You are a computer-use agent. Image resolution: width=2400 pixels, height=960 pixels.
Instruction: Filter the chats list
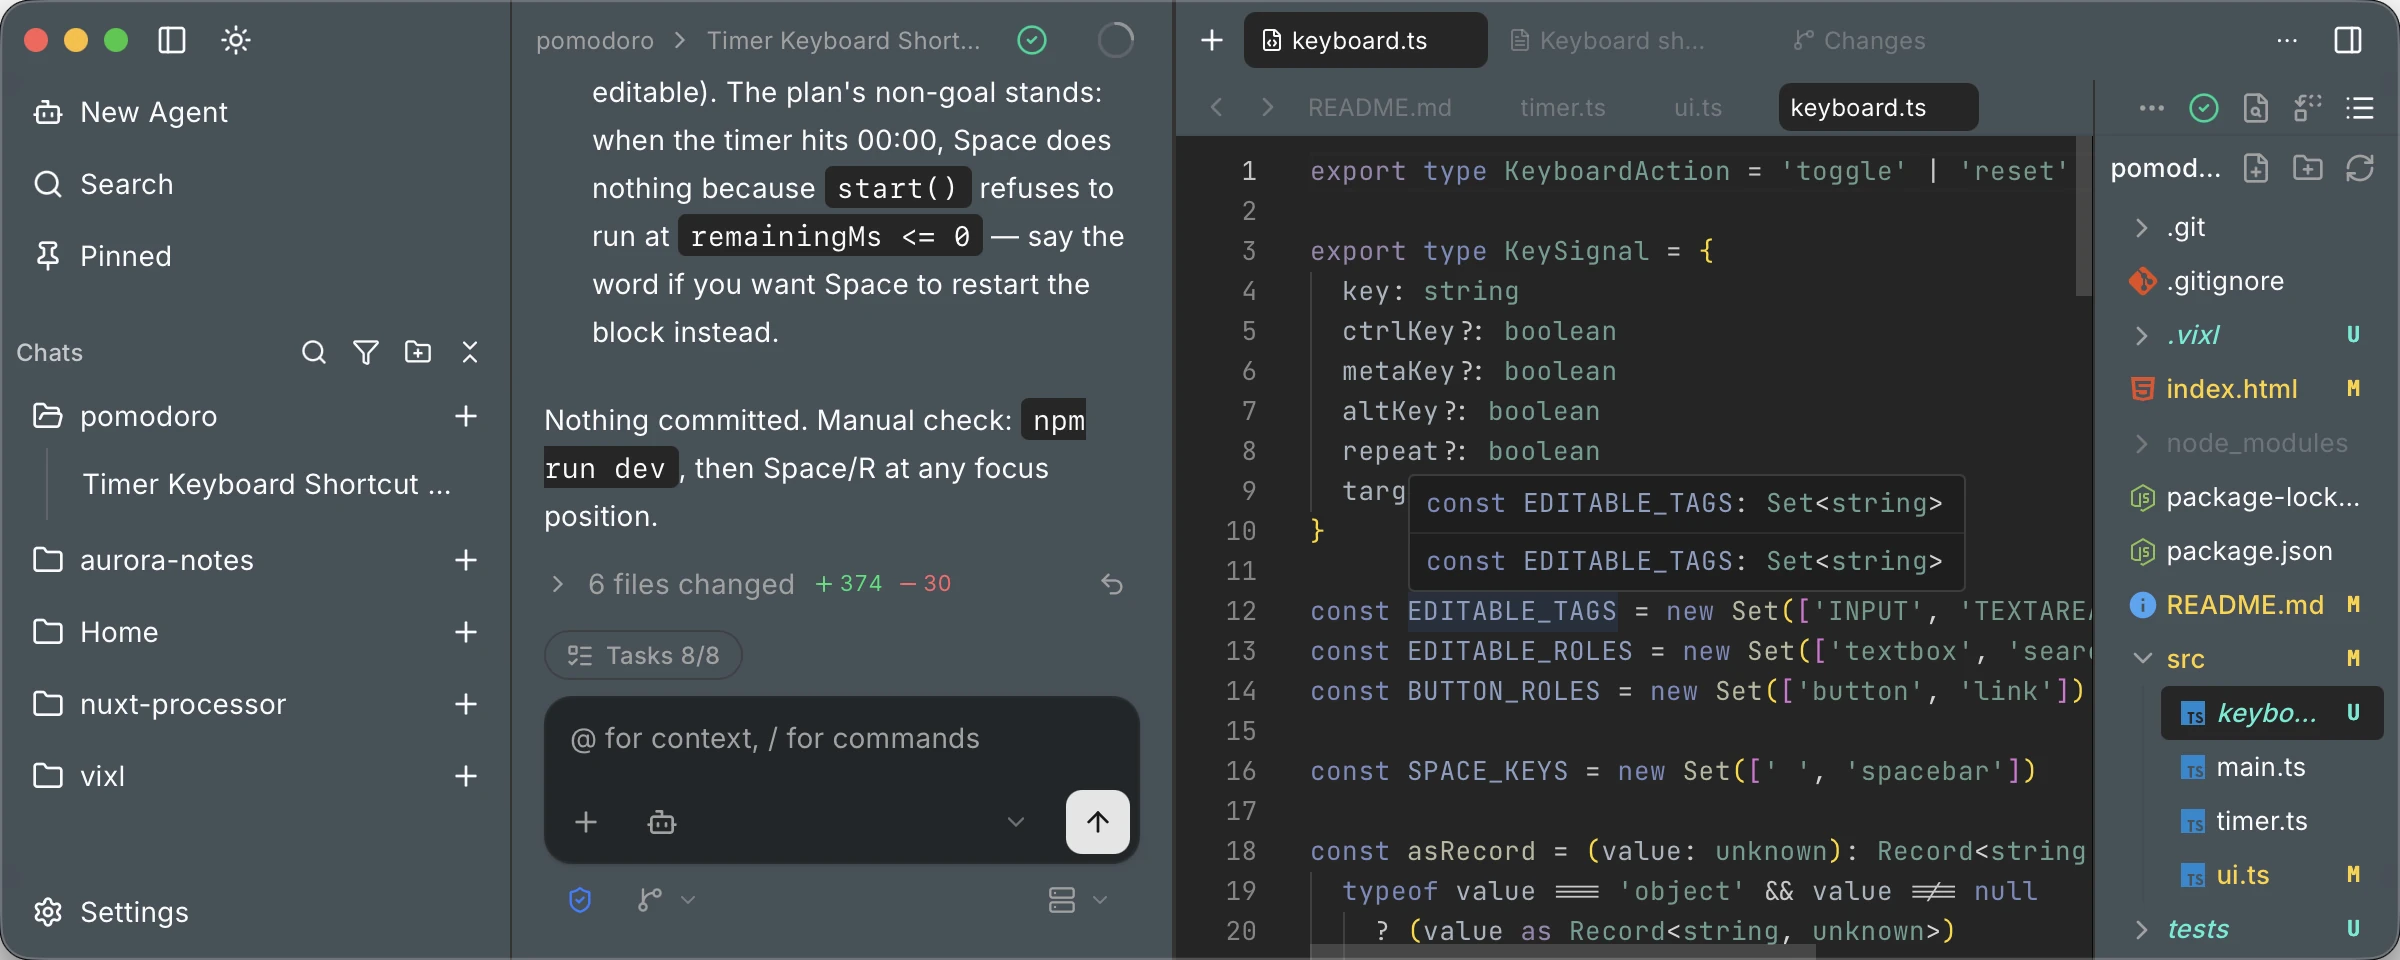click(x=366, y=352)
